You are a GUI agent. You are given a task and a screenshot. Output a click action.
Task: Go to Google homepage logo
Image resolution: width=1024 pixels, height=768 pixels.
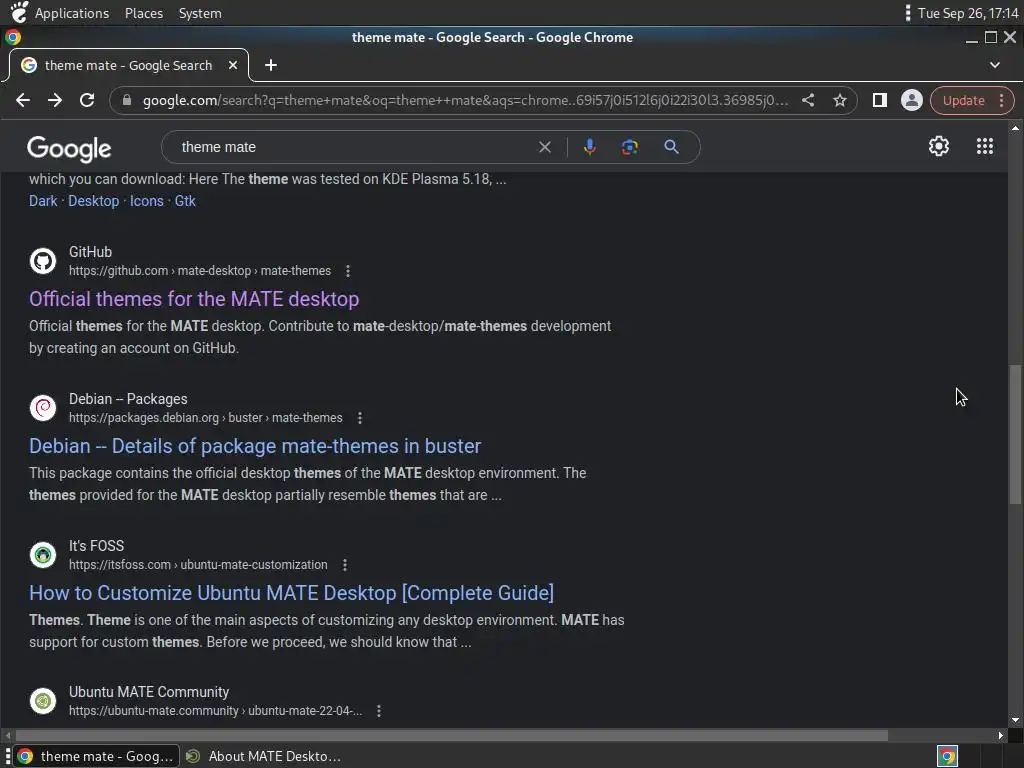[x=69, y=148]
